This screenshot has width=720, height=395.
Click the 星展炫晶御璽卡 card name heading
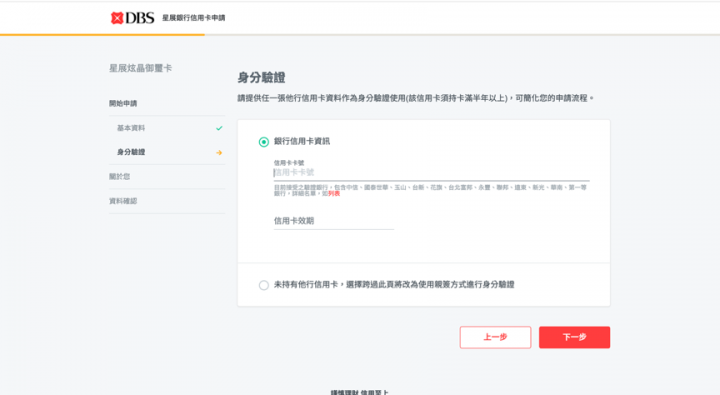pyautogui.click(x=141, y=68)
